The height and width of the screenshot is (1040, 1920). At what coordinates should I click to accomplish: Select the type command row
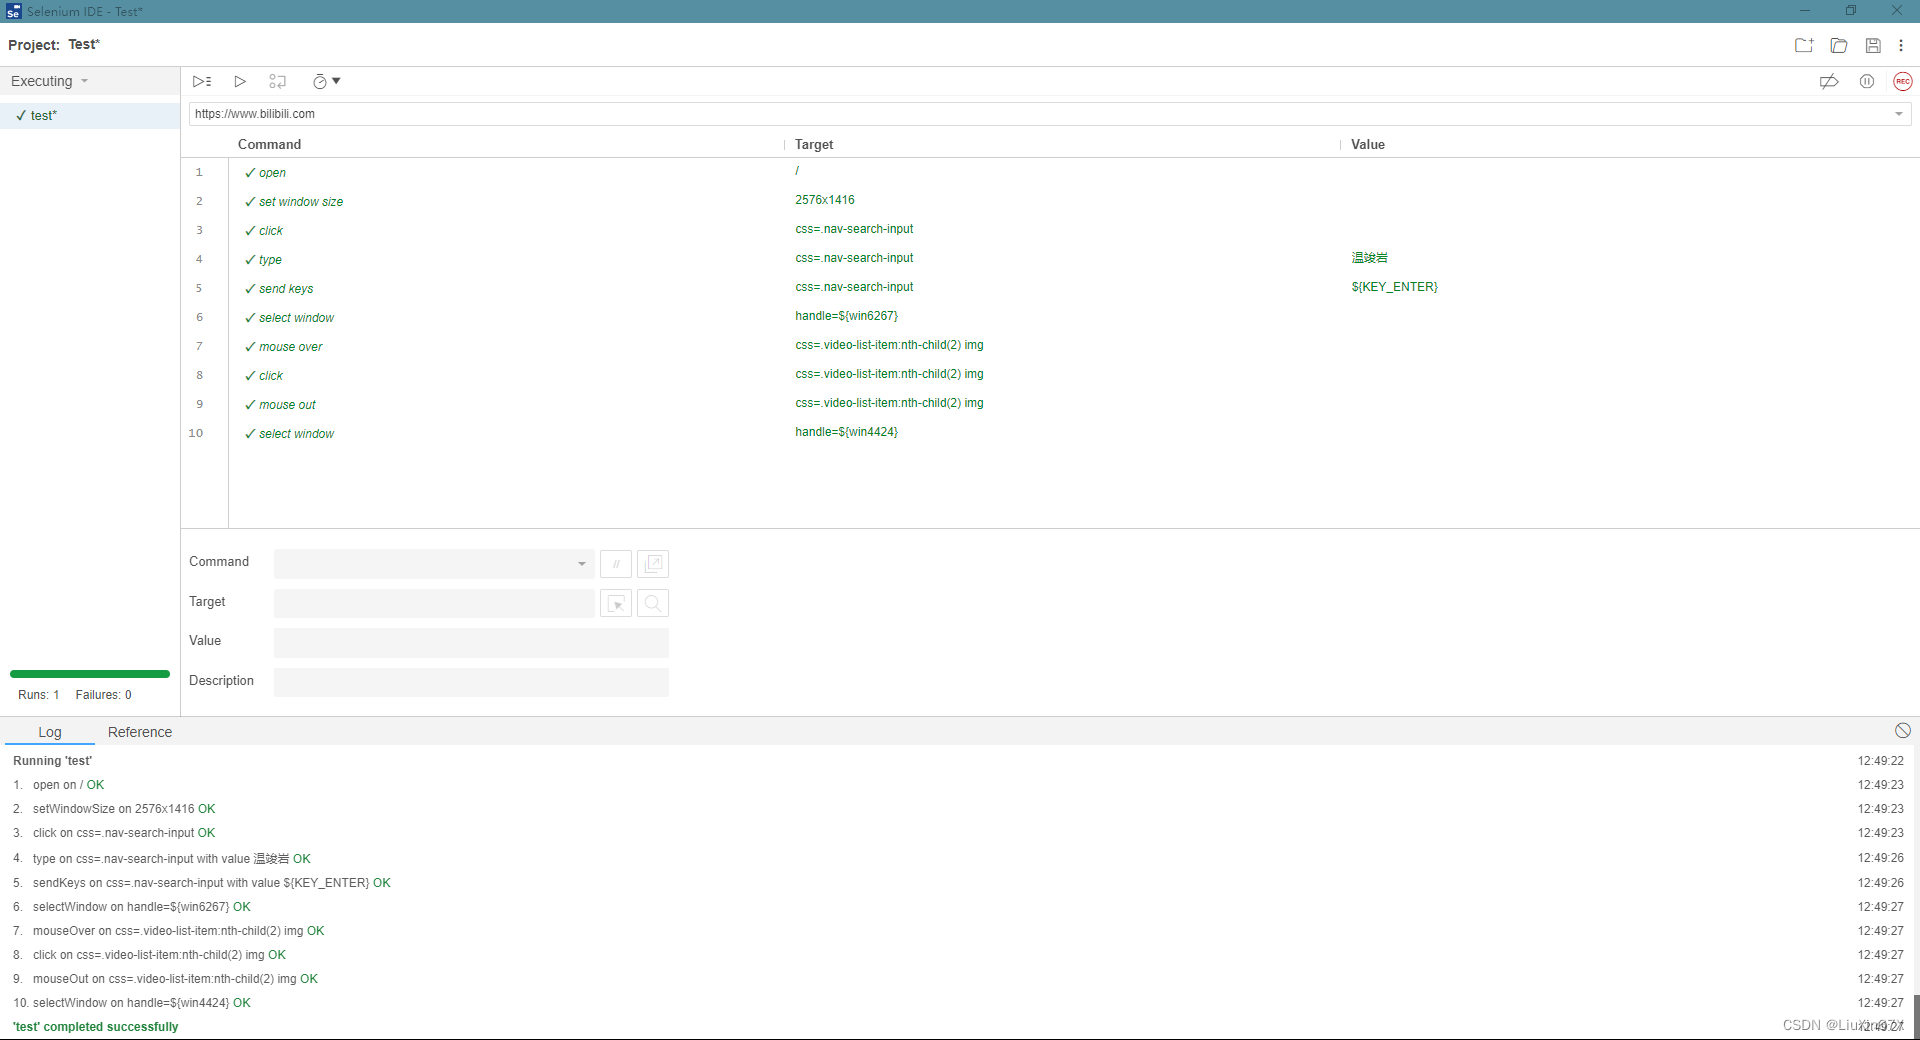coord(1050,259)
